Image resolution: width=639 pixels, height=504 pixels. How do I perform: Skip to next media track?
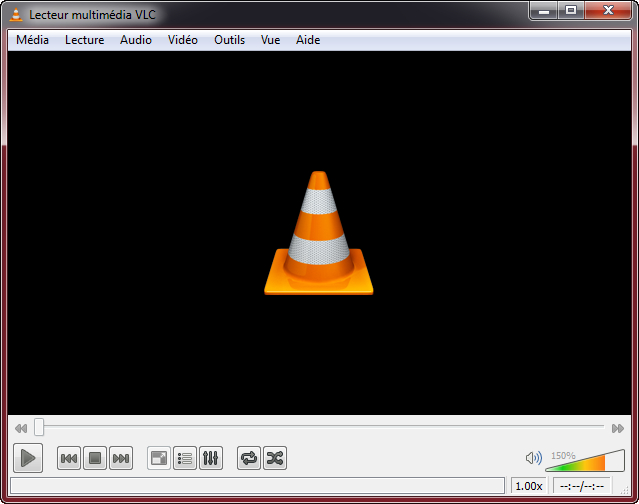pyautogui.click(x=121, y=458)
